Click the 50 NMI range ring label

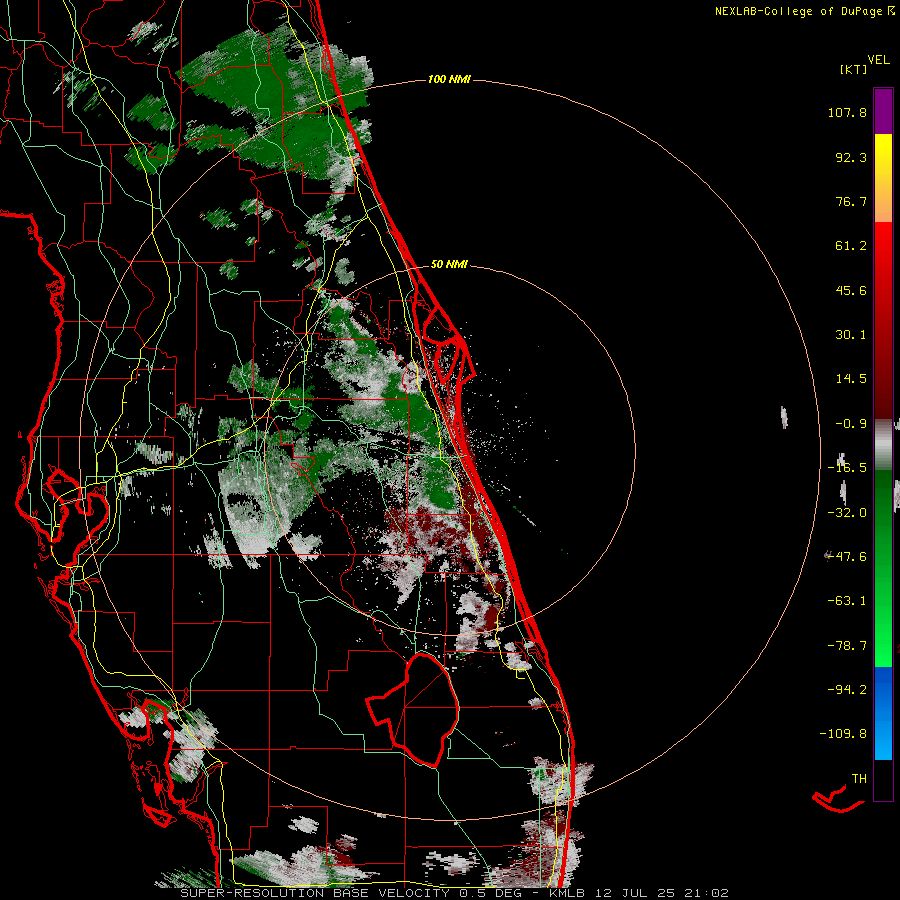point(449,264)
